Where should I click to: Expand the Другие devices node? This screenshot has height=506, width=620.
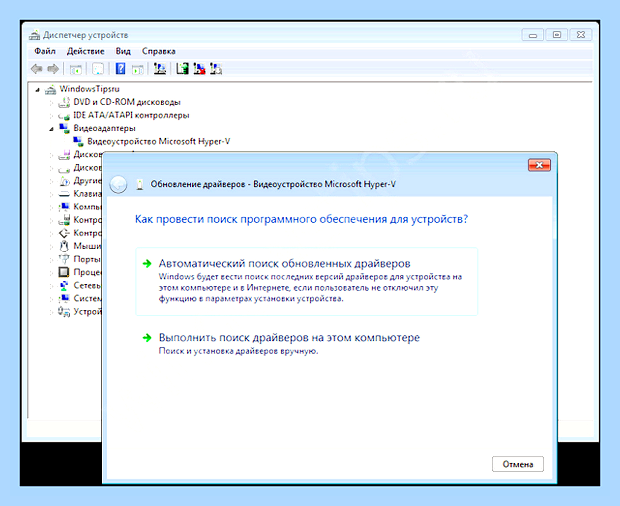[x=51, y=181]
